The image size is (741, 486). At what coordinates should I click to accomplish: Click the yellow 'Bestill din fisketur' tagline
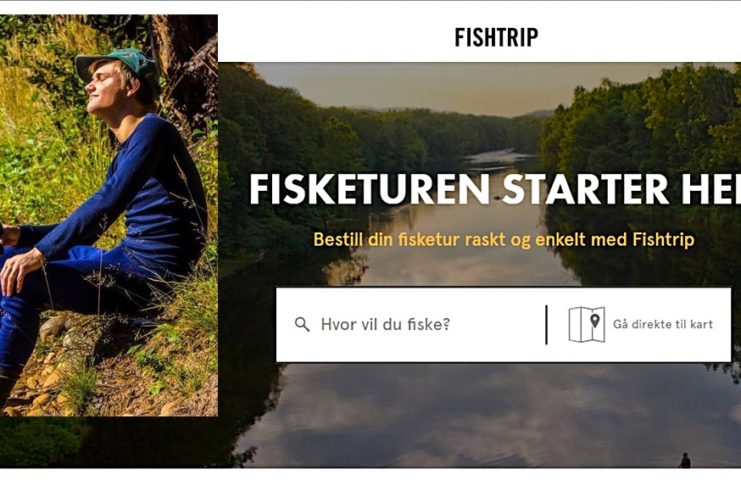504,239
